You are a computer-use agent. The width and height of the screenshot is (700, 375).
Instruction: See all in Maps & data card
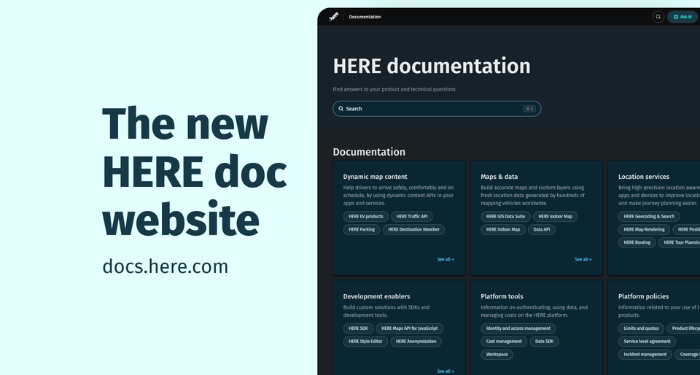[583, 259]
